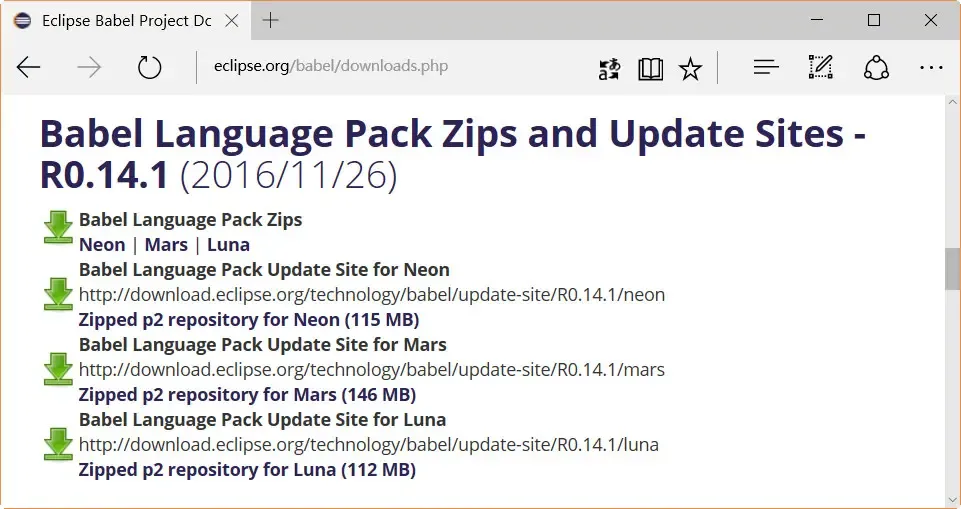Open the Mars language pack zips link

tap(166, 245)
